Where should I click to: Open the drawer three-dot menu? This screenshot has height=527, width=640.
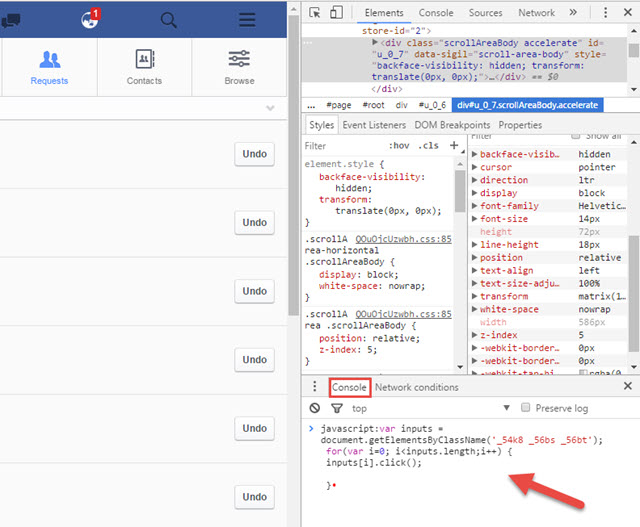(x=314, y=386)
